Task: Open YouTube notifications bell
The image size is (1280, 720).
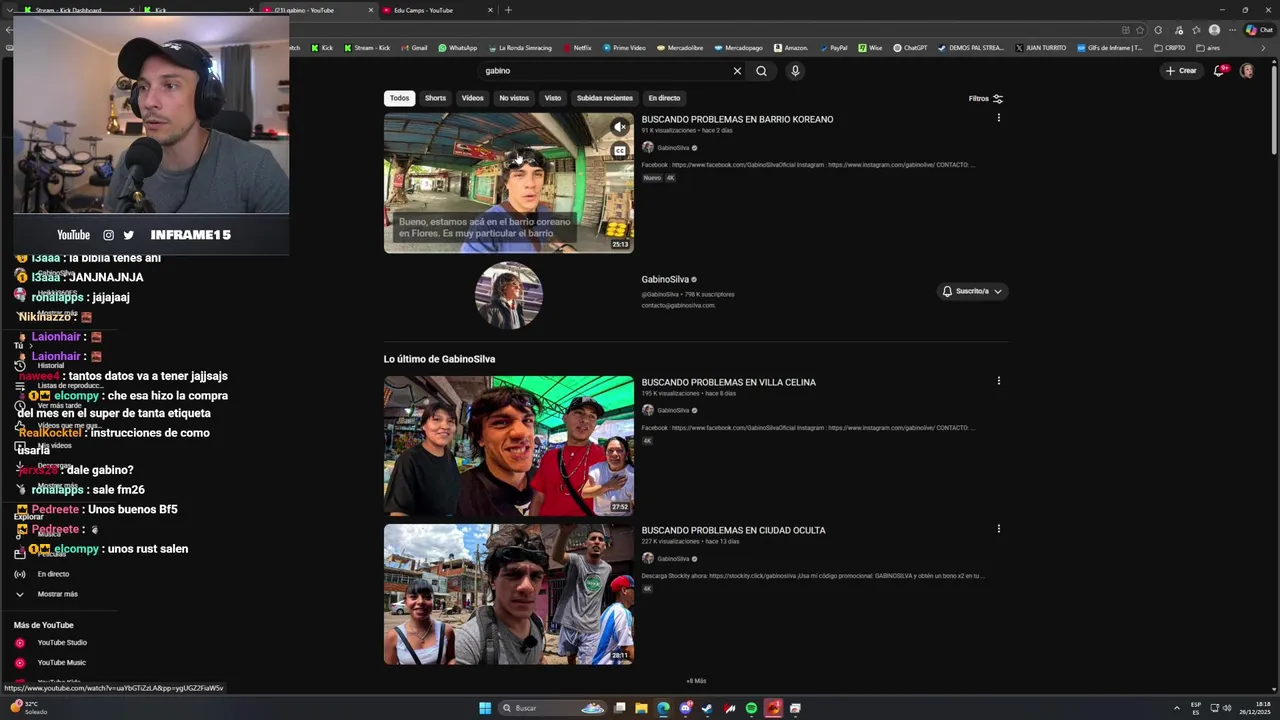Action: [1219, 71]
